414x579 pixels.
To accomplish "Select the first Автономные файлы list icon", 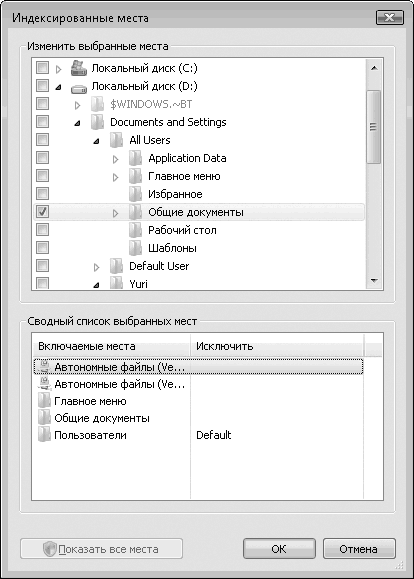I will [x=44, y=367].
